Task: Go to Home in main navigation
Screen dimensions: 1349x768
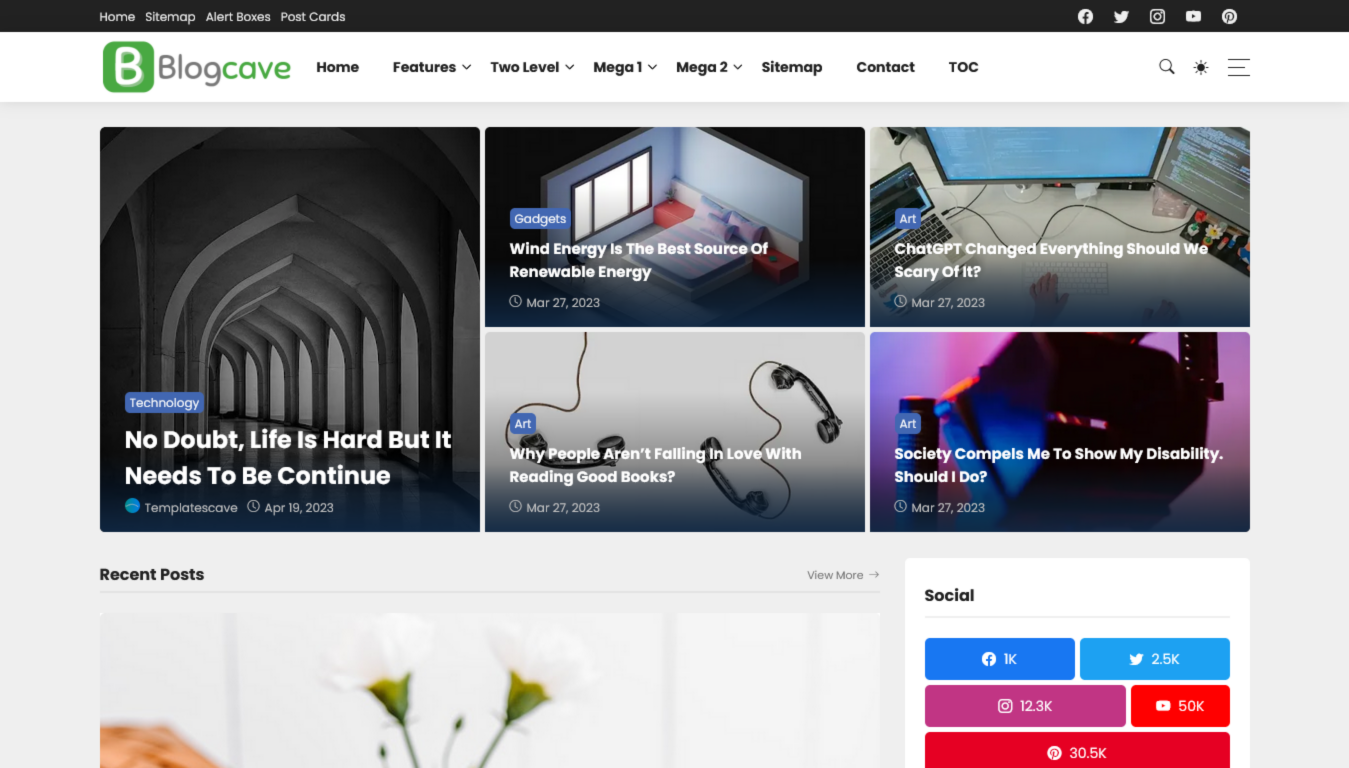Action: (337, 67)
